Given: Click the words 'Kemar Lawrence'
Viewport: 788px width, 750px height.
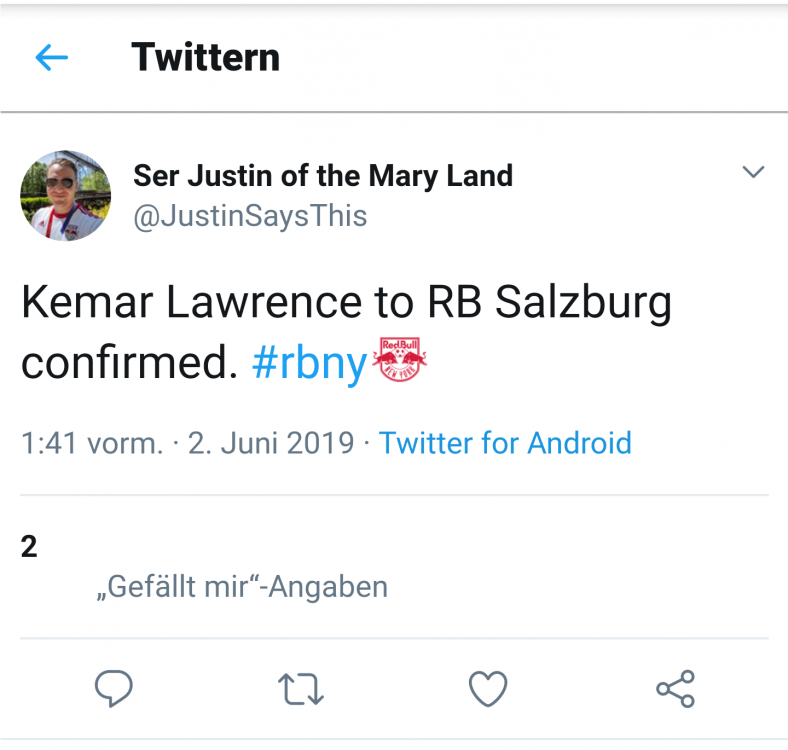Looking at the screenshot, I should [x=191, y=302].
